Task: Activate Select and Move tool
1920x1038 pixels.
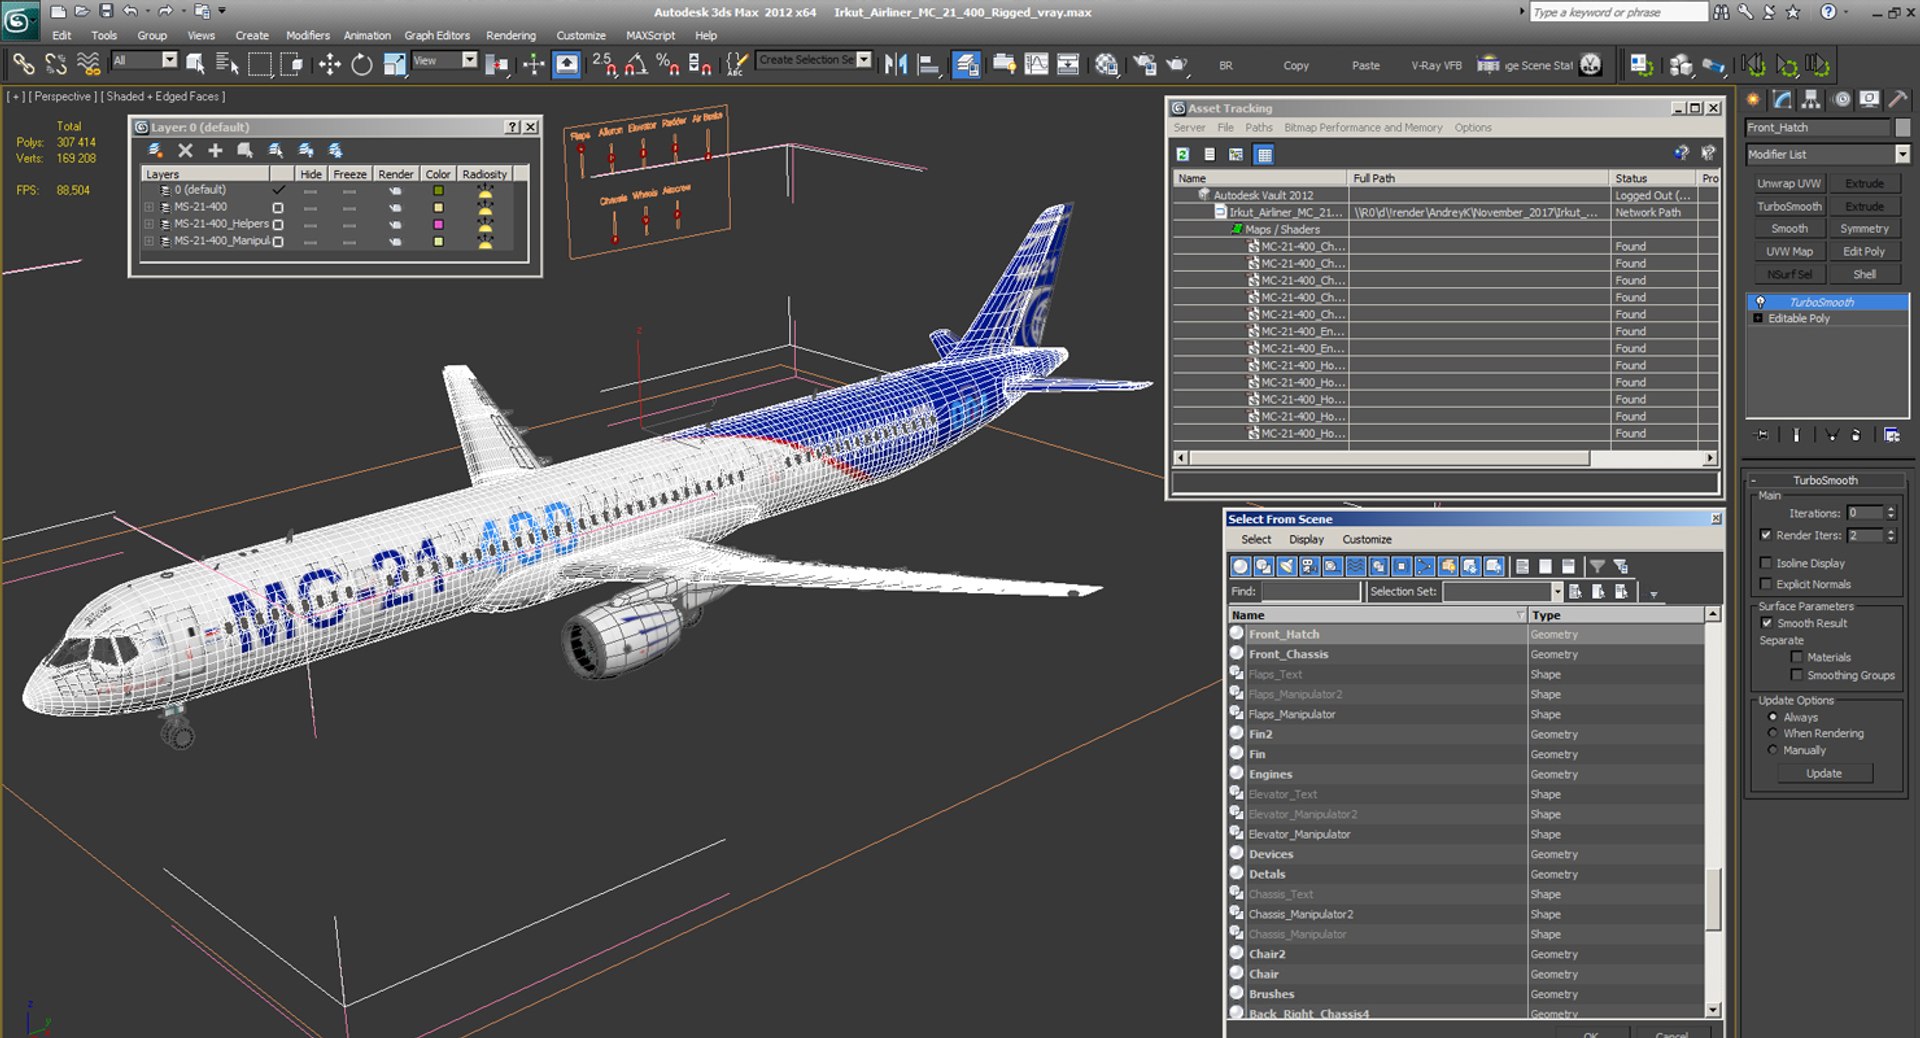Action: tap(329, 65)
